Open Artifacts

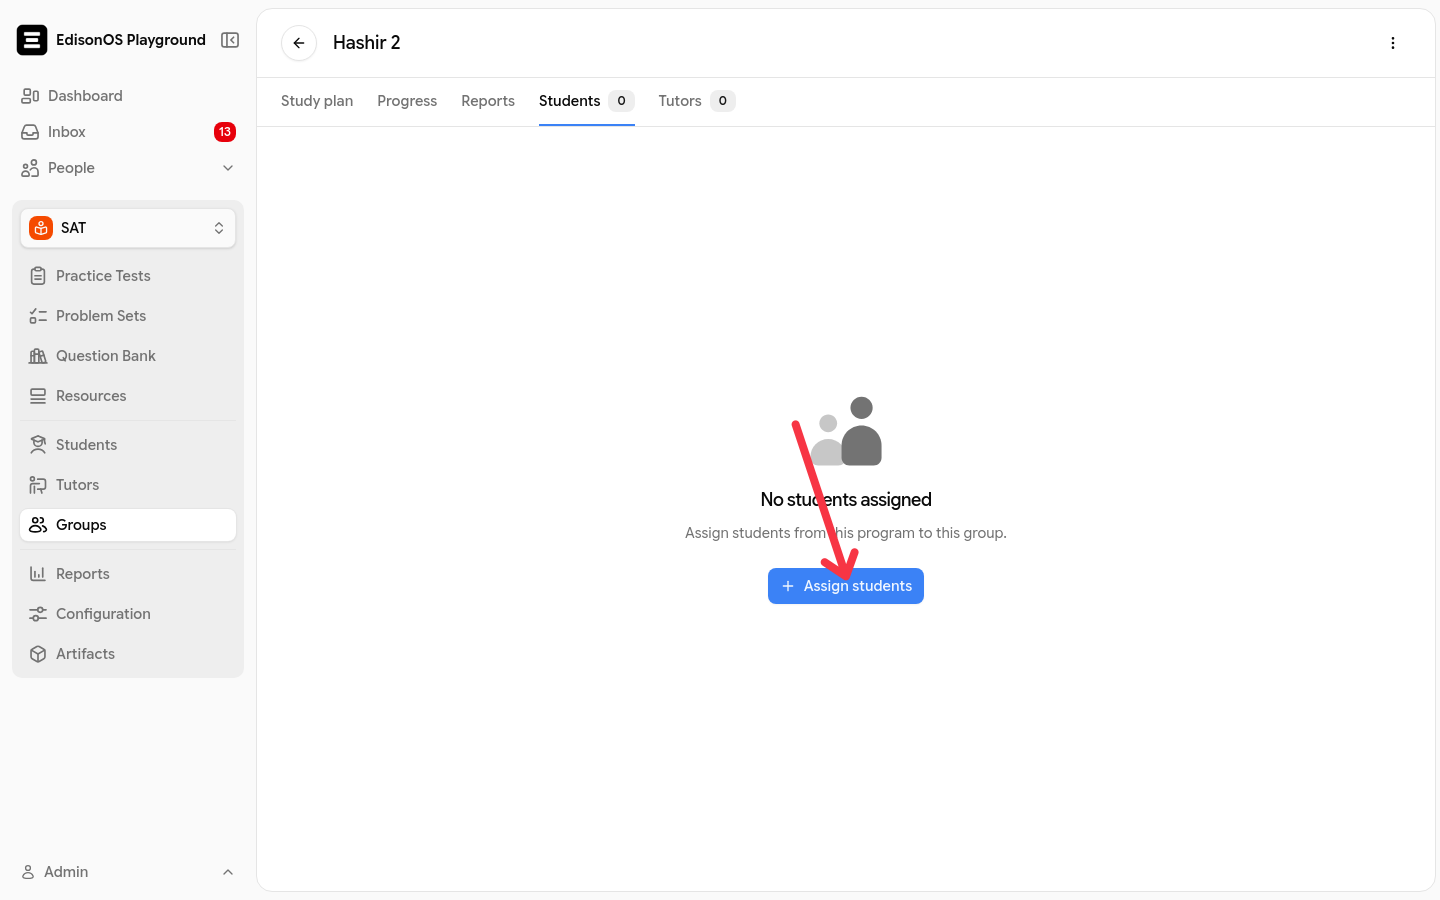pos(128,654)
